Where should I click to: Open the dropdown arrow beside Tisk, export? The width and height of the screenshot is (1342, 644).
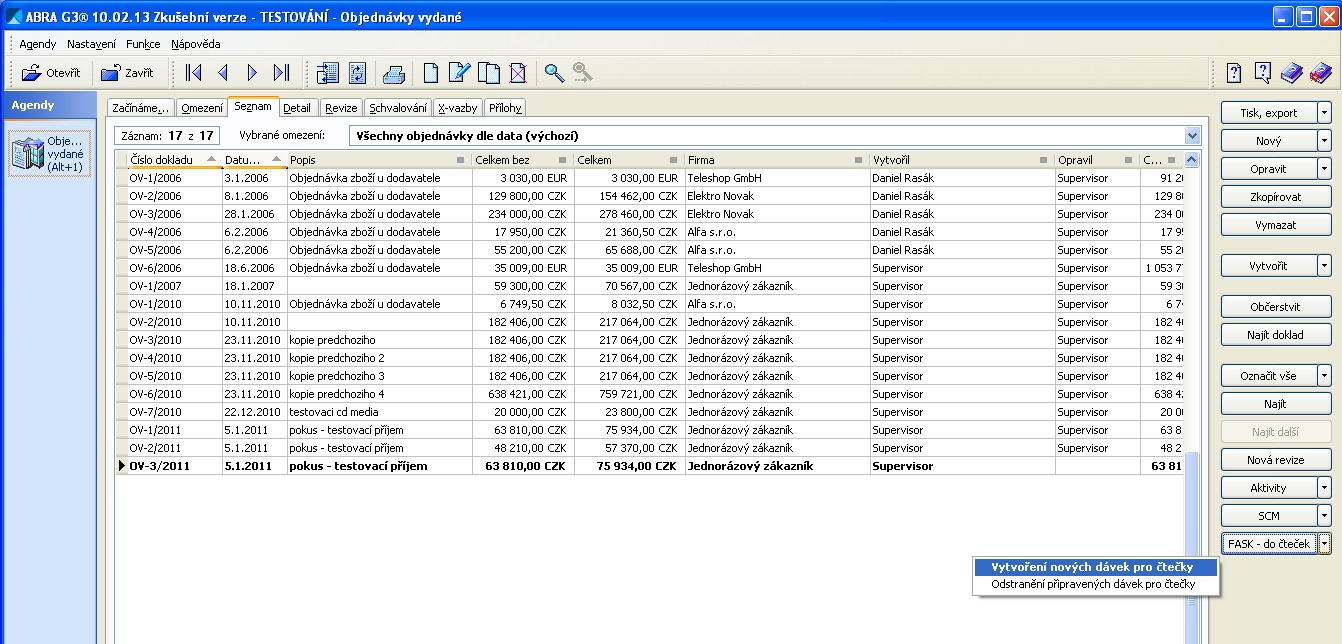pos(1324,113)
